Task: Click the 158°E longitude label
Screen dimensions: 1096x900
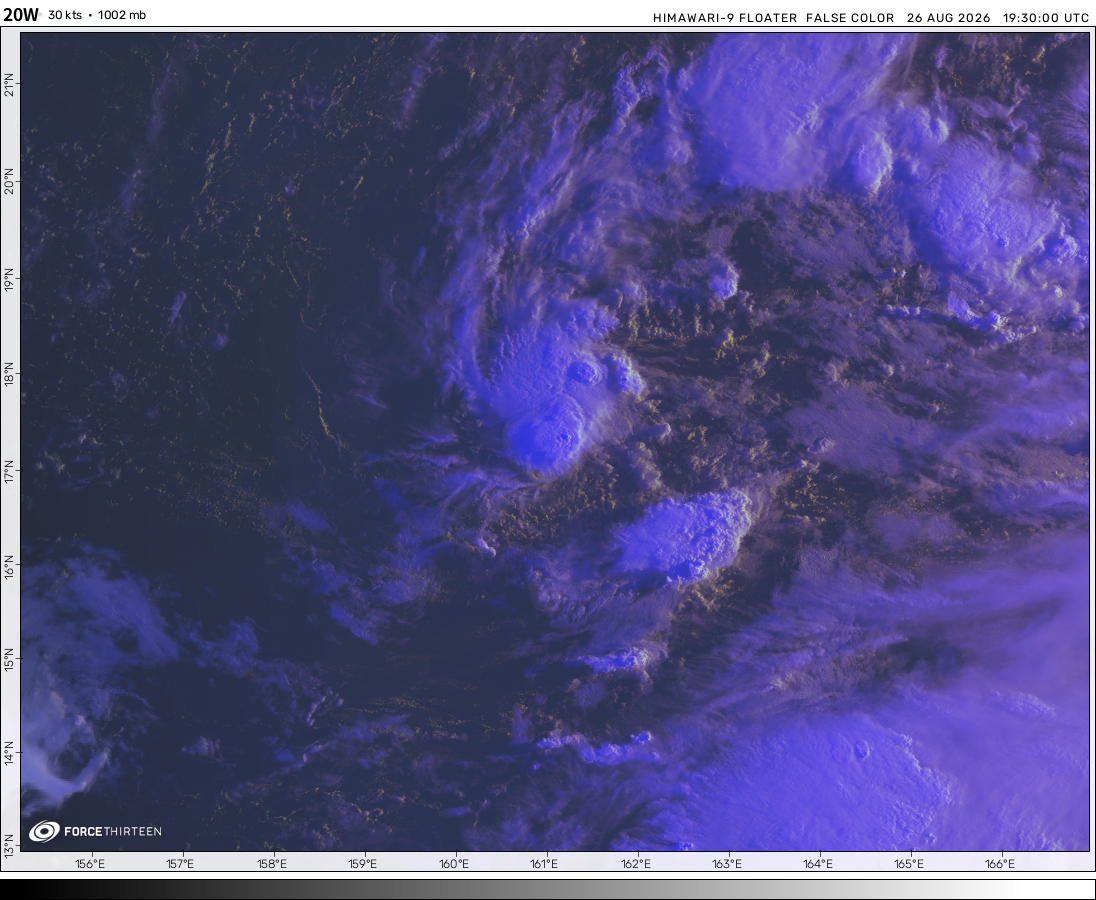Action: 272,864
